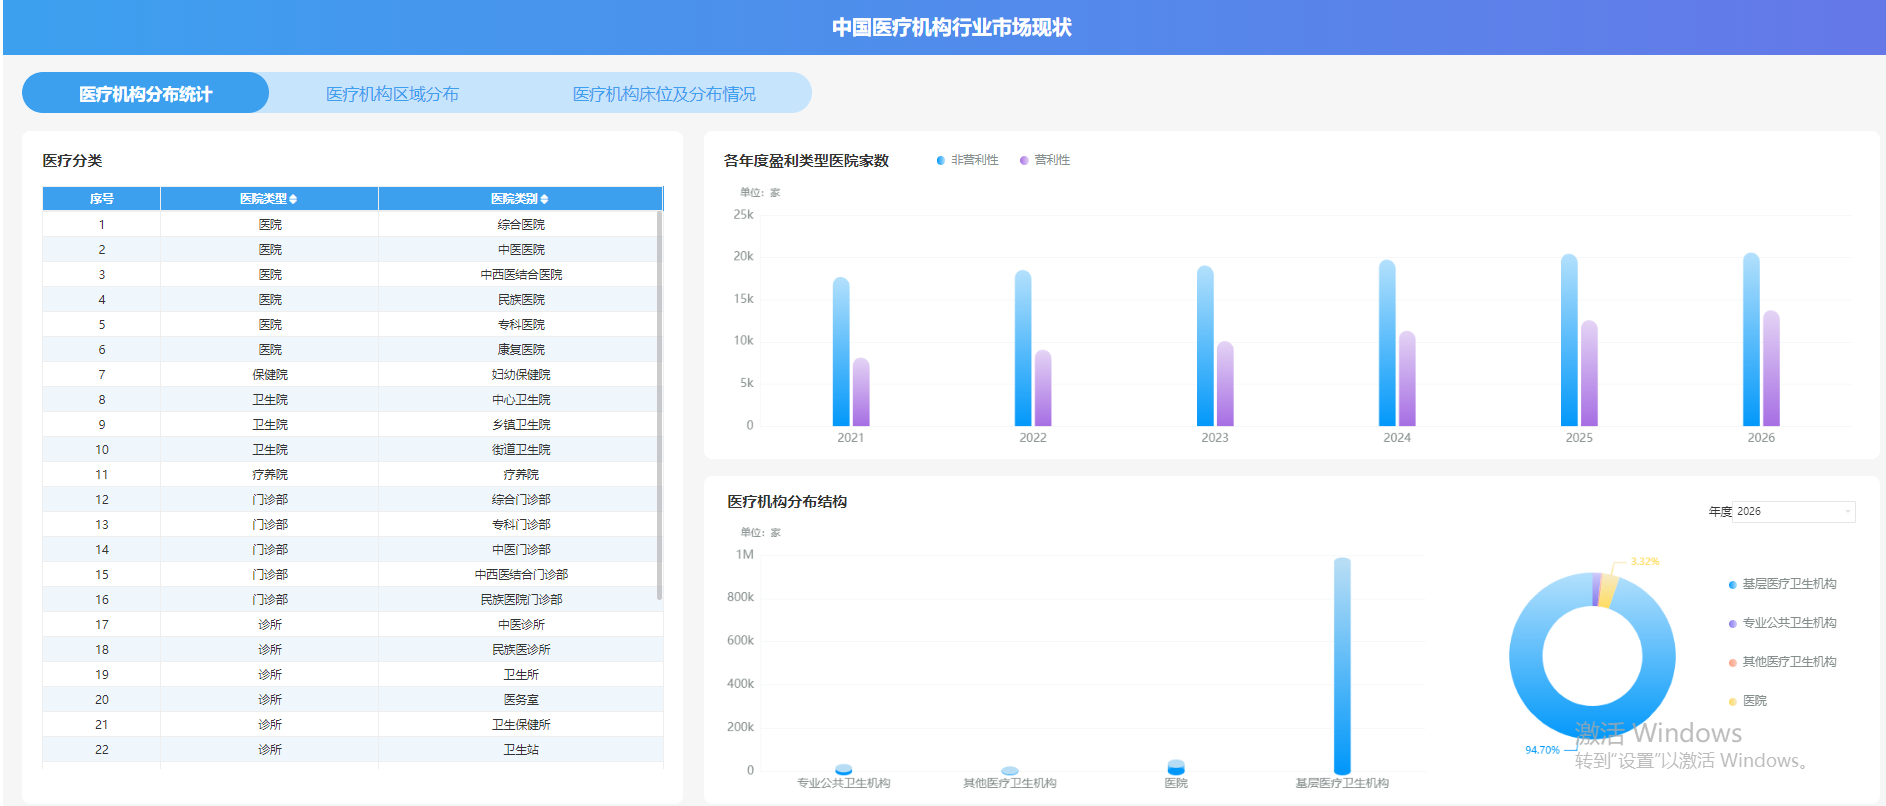Click the 序号 column header
1886x806 pixels.
click(101, 199)
